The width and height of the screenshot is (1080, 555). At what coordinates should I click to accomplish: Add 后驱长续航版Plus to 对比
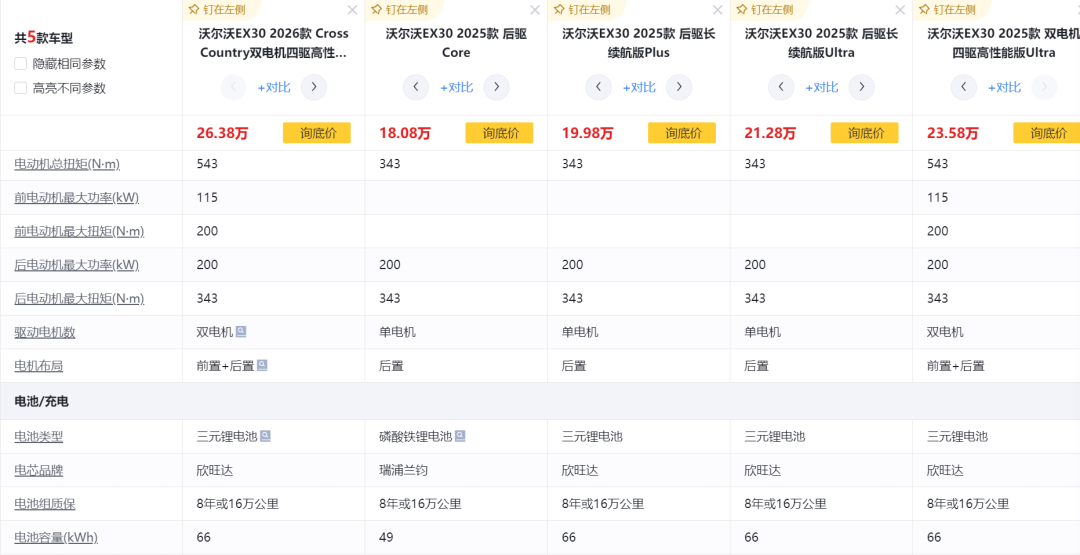click(639, 87)
